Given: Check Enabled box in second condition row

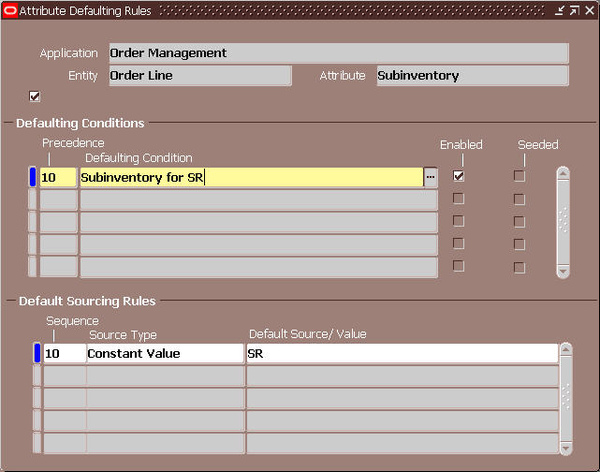Looking at the screenshot, I should pyautogui.click(x=458, y=199).
